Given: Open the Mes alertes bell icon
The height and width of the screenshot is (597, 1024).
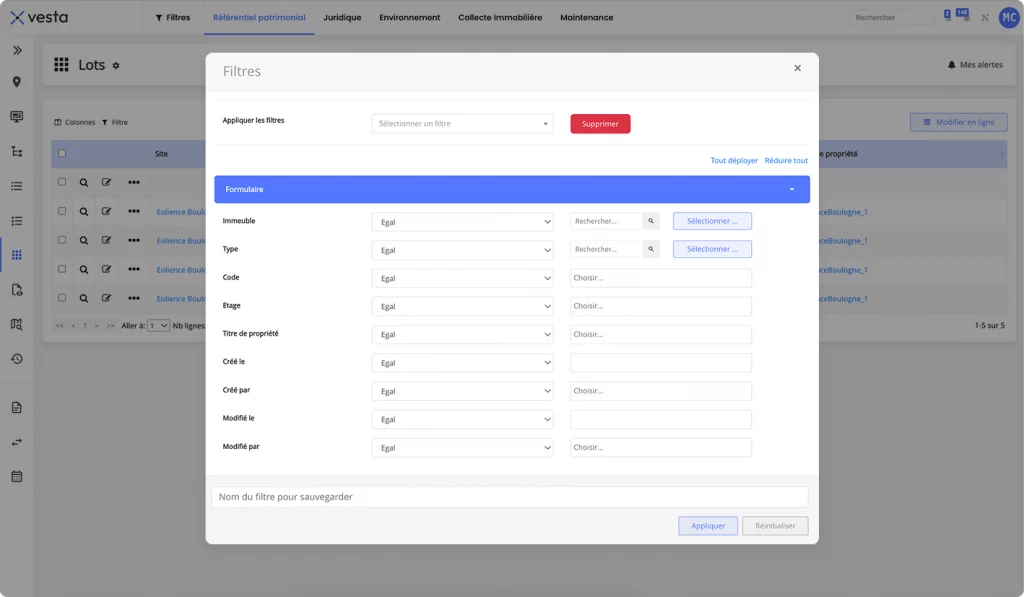Looking at the screenshot, I should click(x=952, y=65).
